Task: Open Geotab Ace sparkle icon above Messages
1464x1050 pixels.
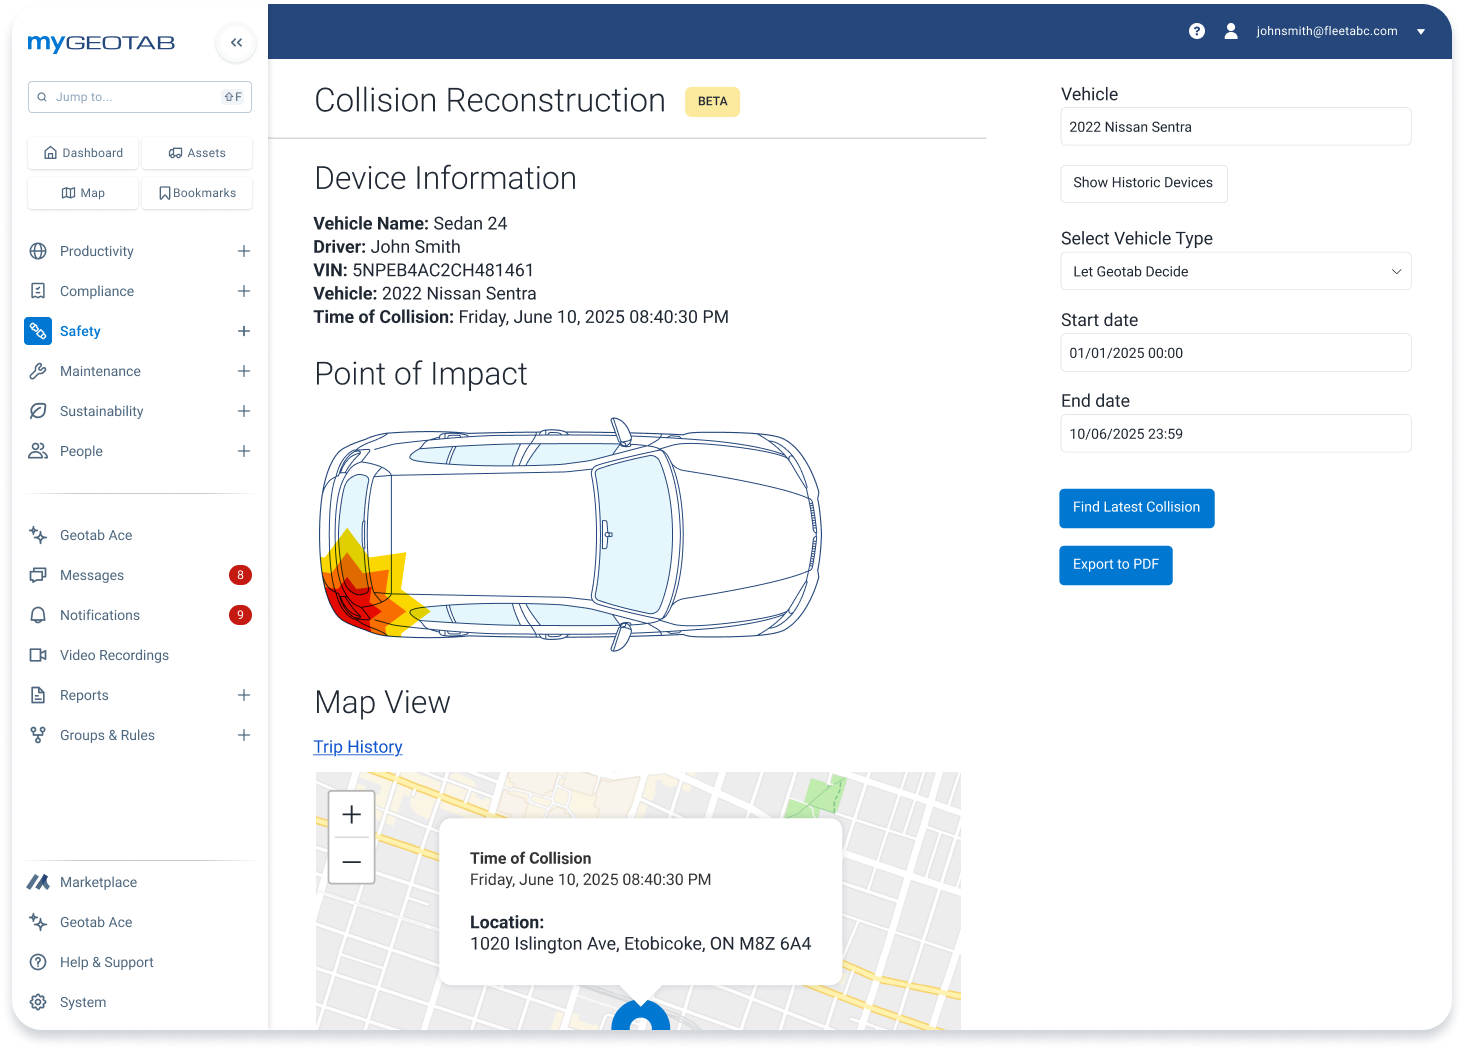Action: click(38, 535)
